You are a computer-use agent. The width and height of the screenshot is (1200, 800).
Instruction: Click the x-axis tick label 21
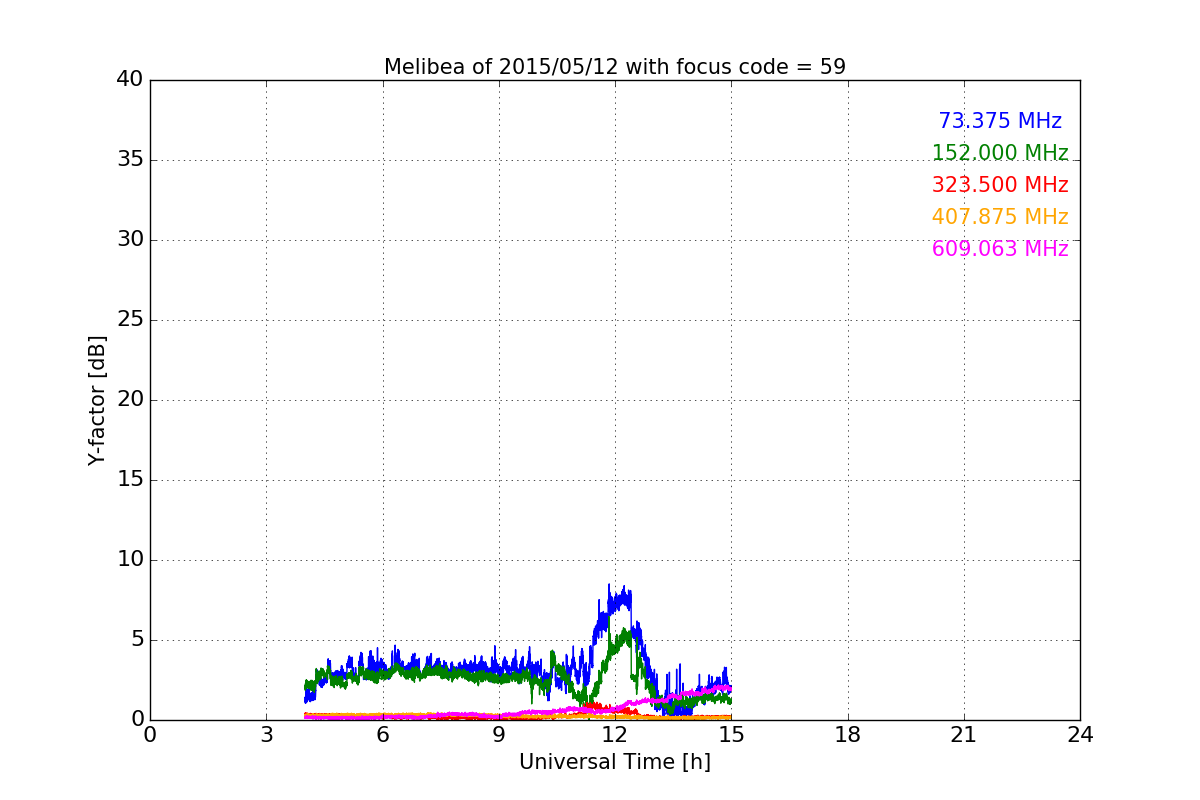point(964,735)
